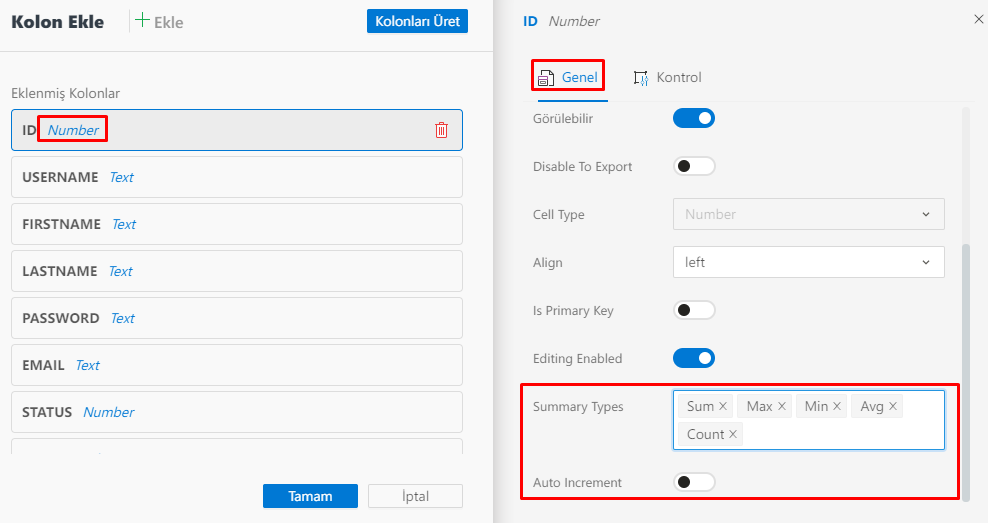Turn on Is Primary Key

pos(694,311)
